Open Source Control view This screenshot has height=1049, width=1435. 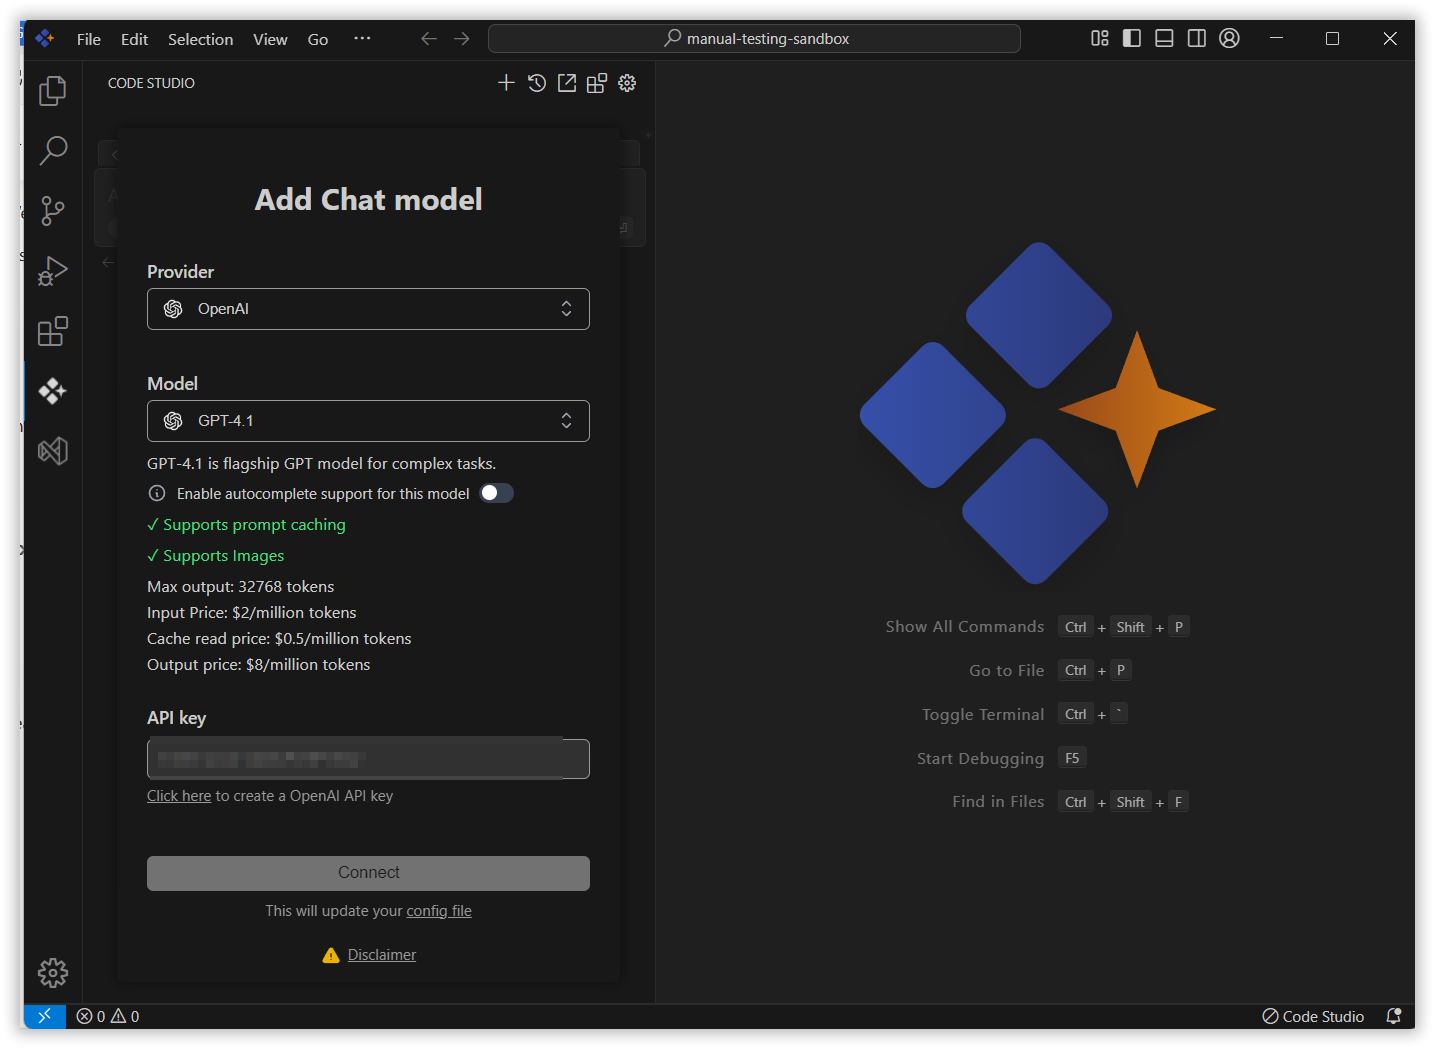[x=52, y=211]
